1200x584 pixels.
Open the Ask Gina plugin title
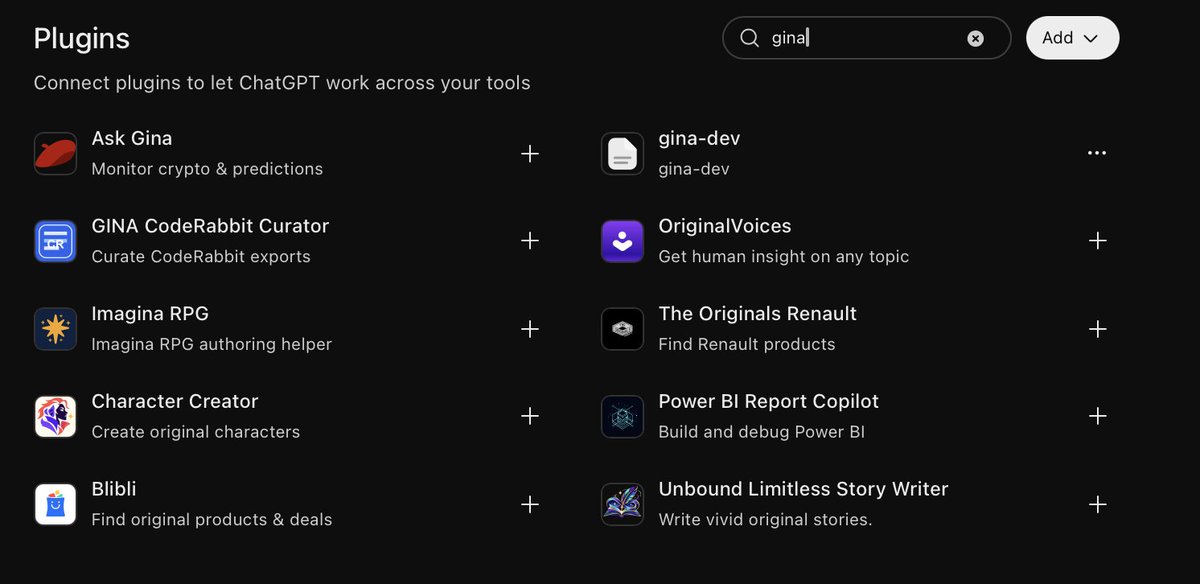(x=132, y=138)
